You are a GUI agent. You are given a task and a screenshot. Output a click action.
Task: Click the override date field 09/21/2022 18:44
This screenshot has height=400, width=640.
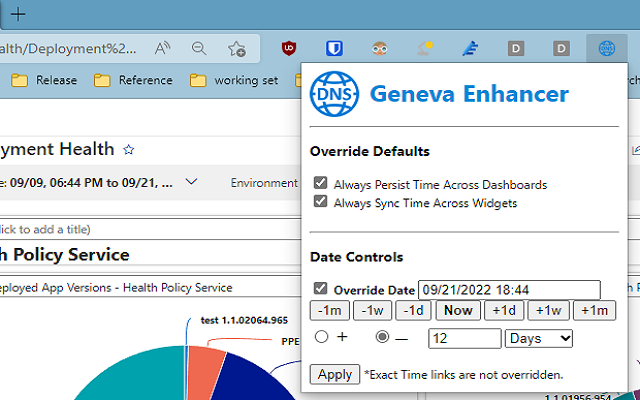pos(509,290)
